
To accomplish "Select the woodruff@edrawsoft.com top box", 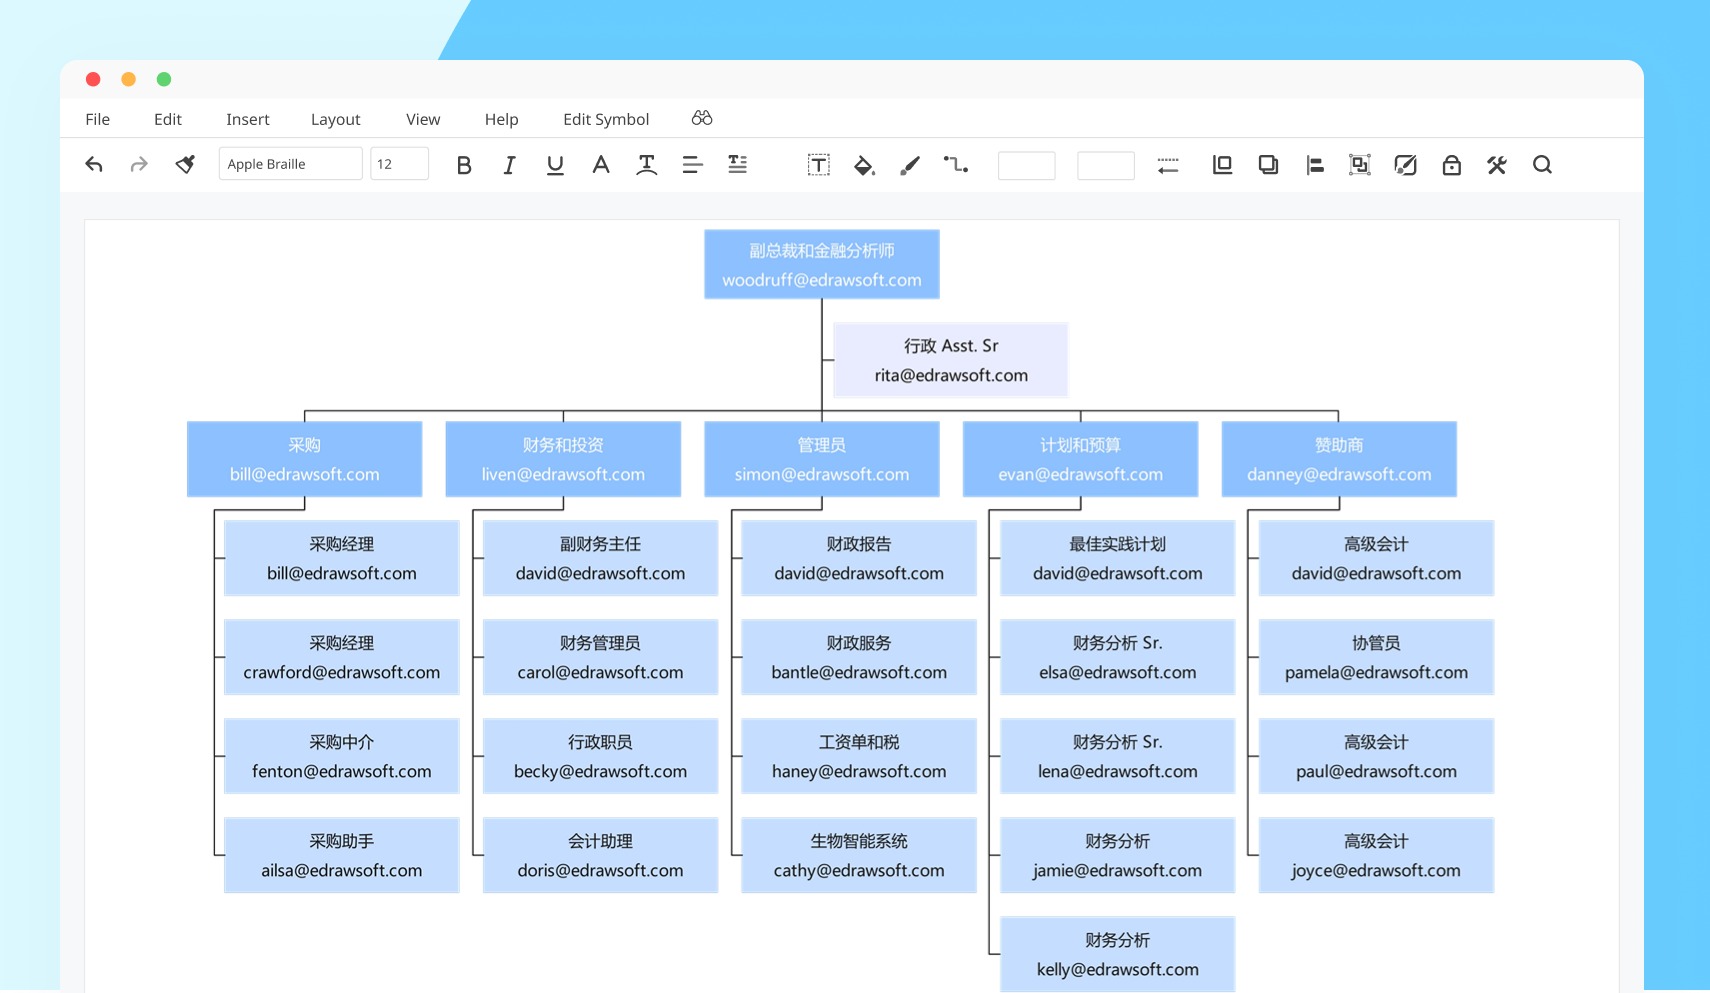I will pyautogui.click(x=822, y=264).
